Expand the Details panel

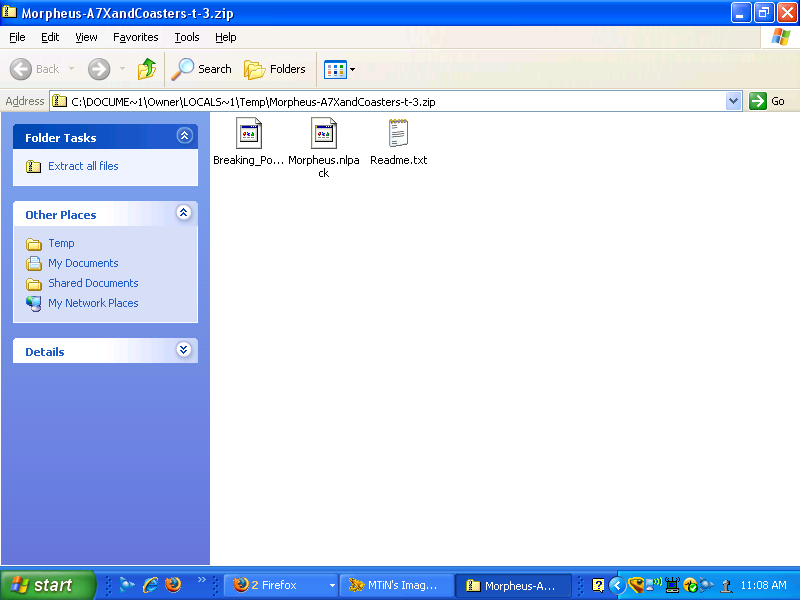[184, 349]
